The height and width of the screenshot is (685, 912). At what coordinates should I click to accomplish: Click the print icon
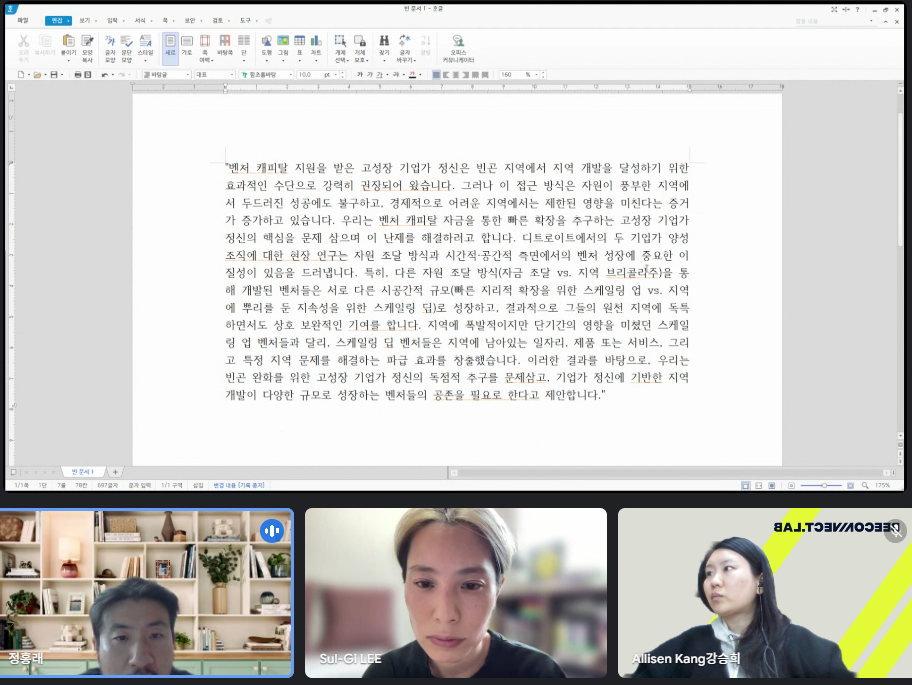point(78,74)
